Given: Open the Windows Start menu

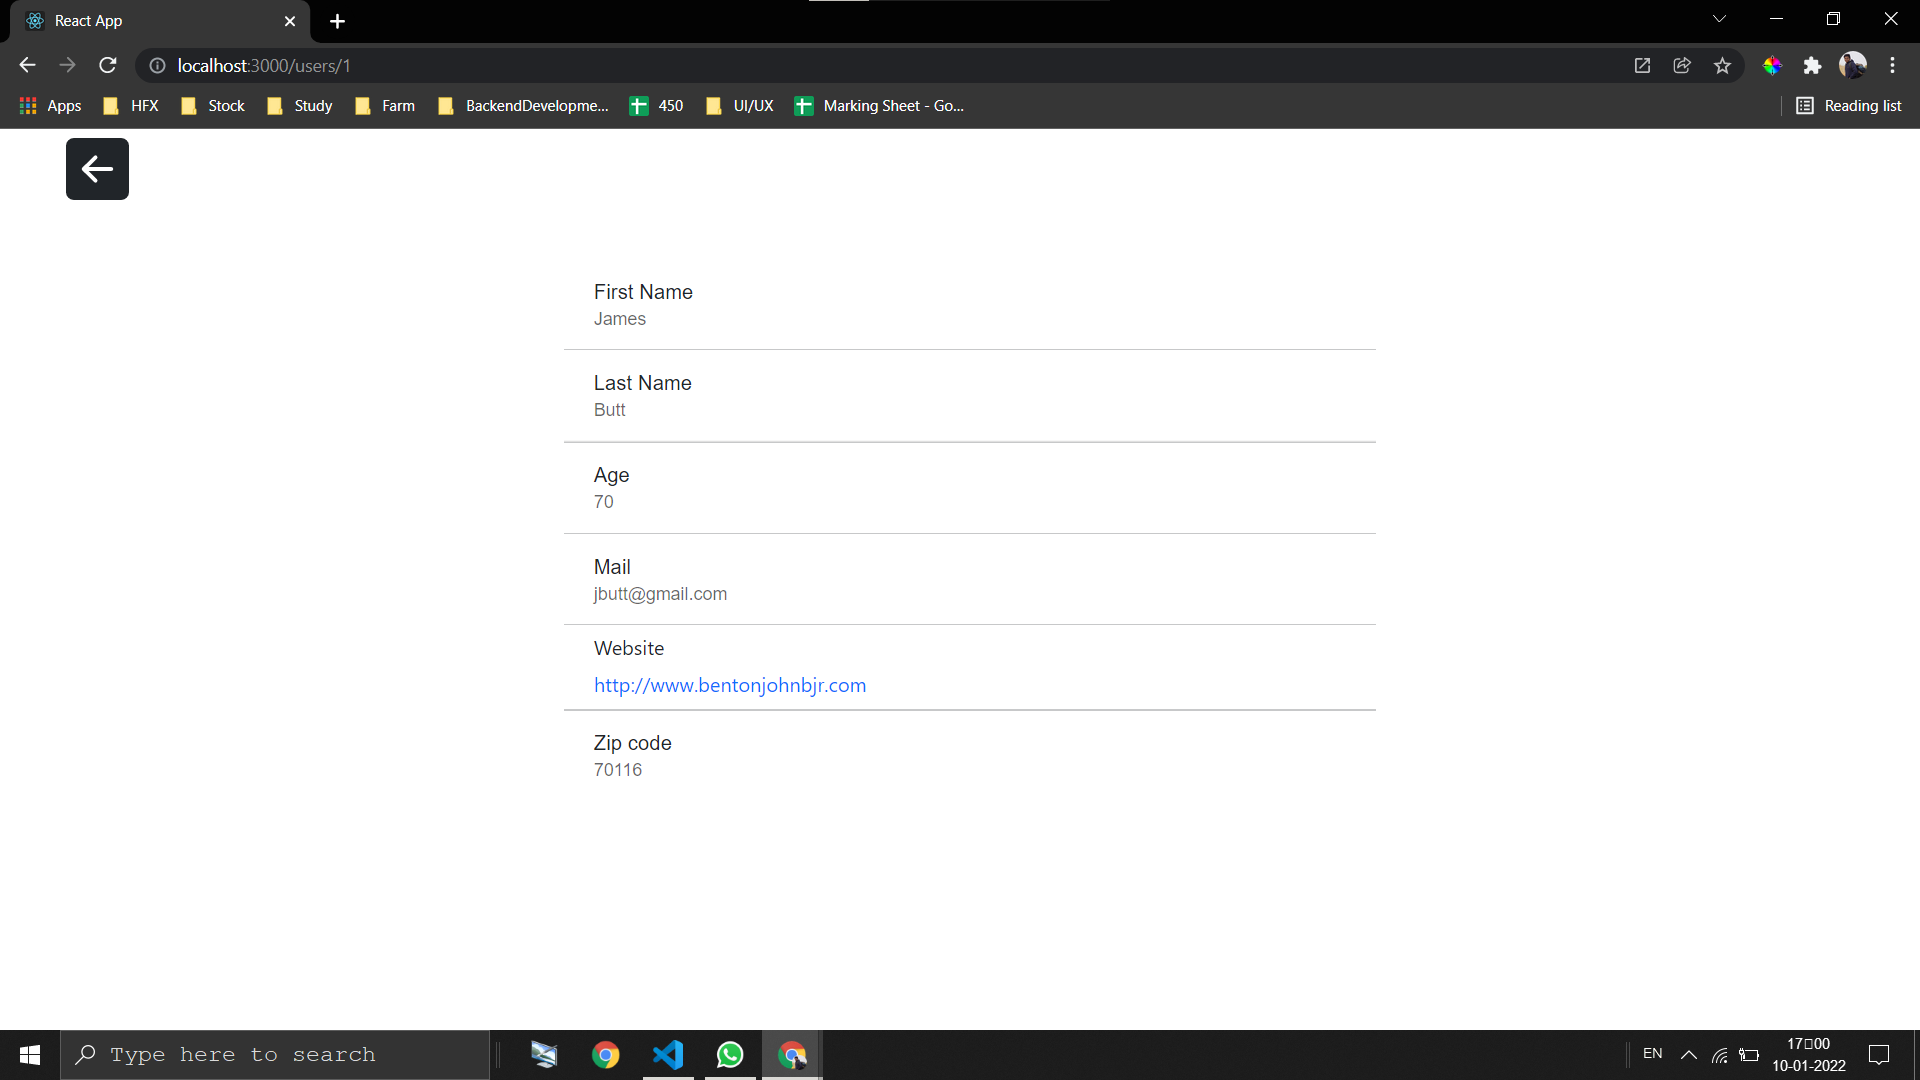Looking at the screenshot, I should [29, 1054].
